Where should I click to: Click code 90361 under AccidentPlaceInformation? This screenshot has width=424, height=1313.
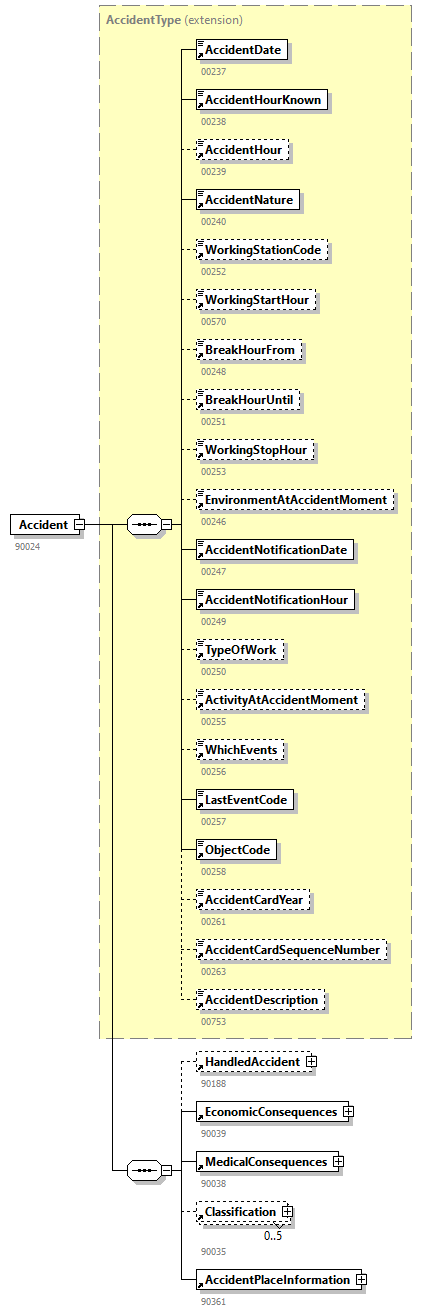pyautogui.click(x=214, y=1301)
